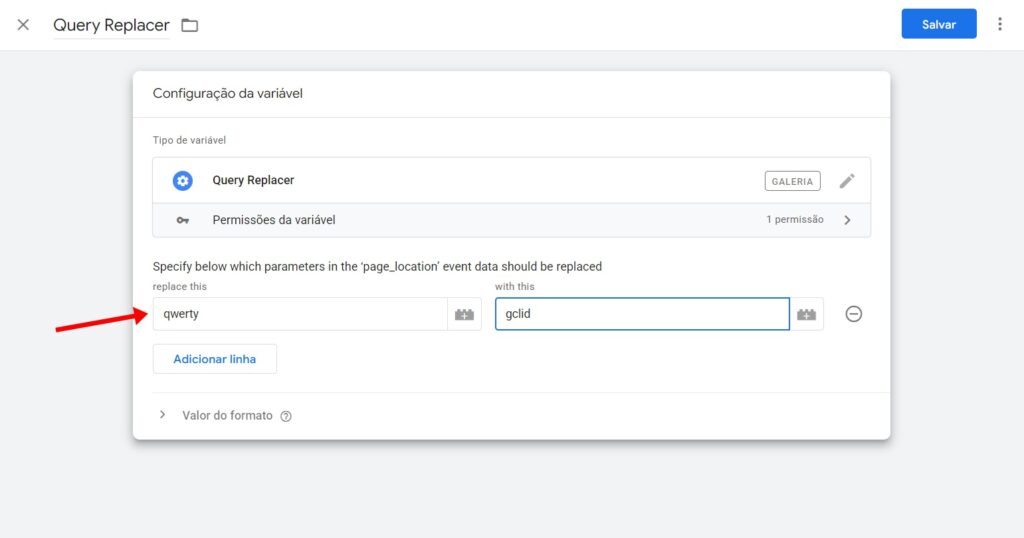The height and width of the screenshot is (538, 1024).
Task: Insert variable via icon beside gclid field
Action: click(806, 314)
